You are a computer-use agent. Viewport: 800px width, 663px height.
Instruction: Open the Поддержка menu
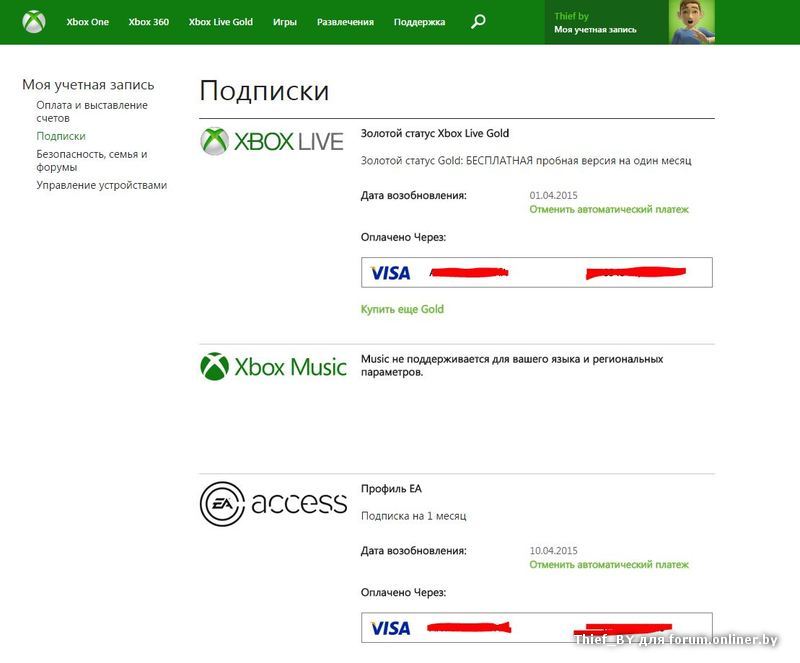click(x=419, y=22)
